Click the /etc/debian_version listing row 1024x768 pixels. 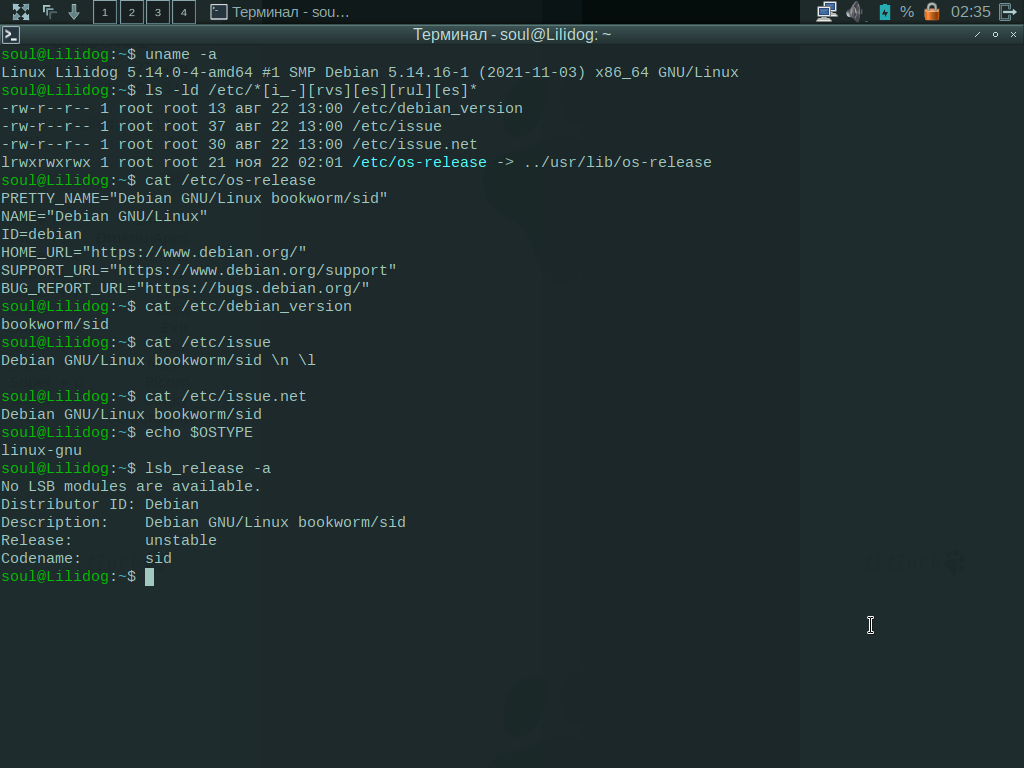tap(262, 108)
